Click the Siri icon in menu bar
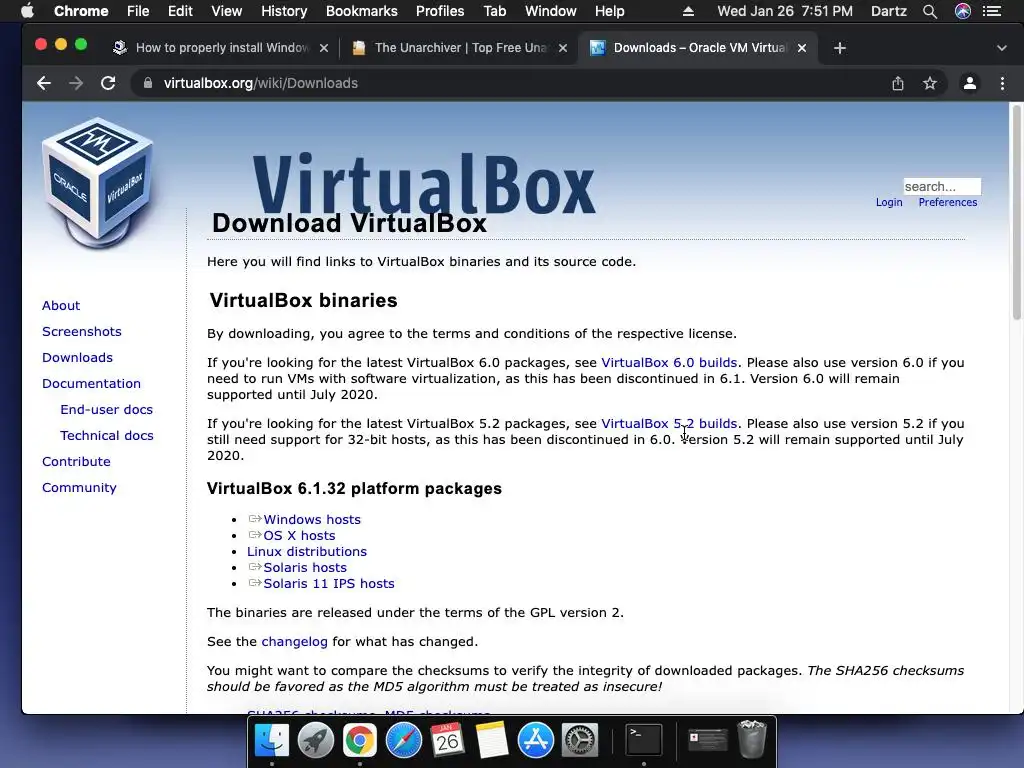 (963, 11)
